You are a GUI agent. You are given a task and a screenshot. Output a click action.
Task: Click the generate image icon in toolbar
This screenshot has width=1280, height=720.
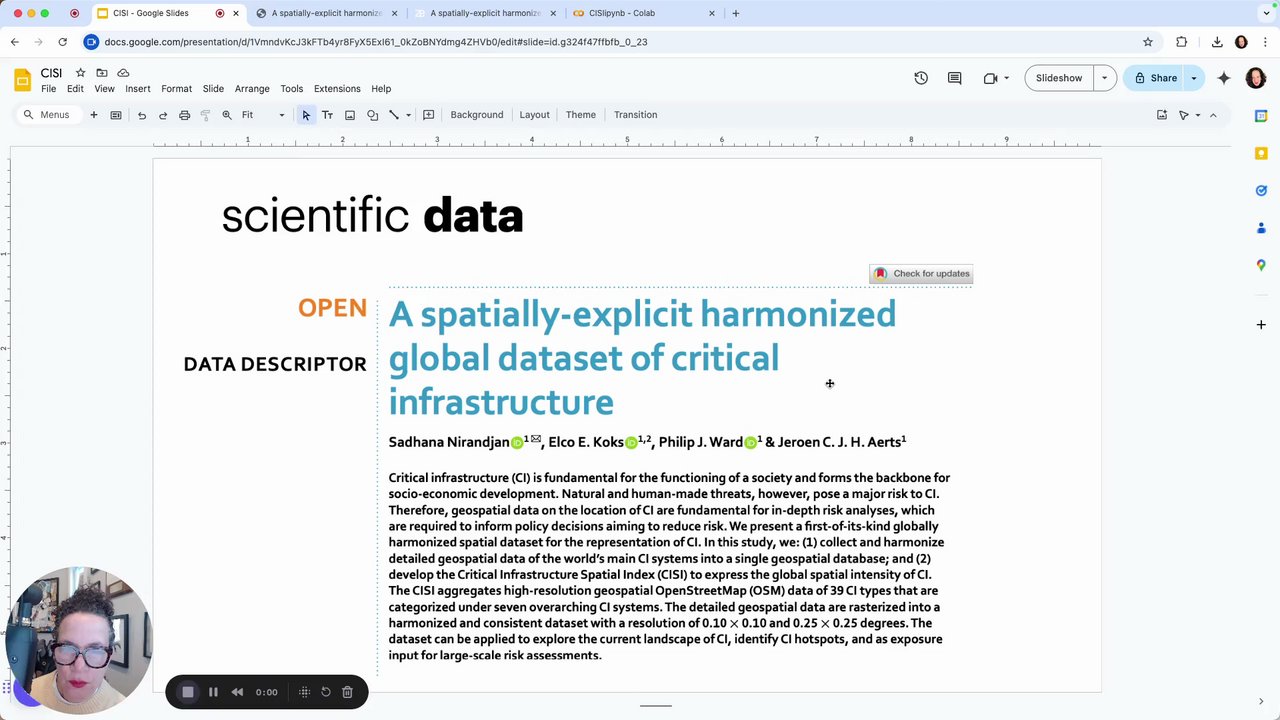(1162, 115)
